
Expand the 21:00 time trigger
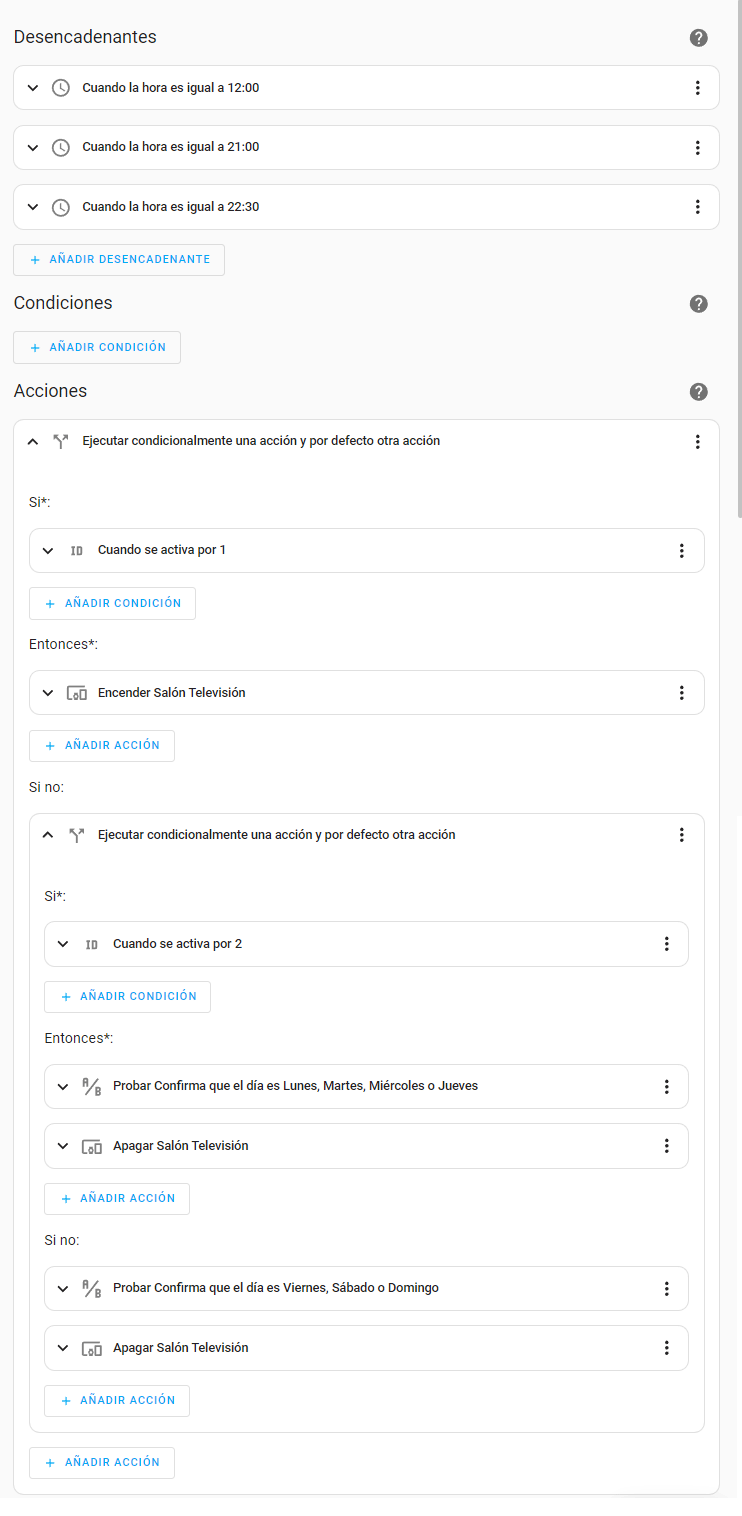point(33,148)
